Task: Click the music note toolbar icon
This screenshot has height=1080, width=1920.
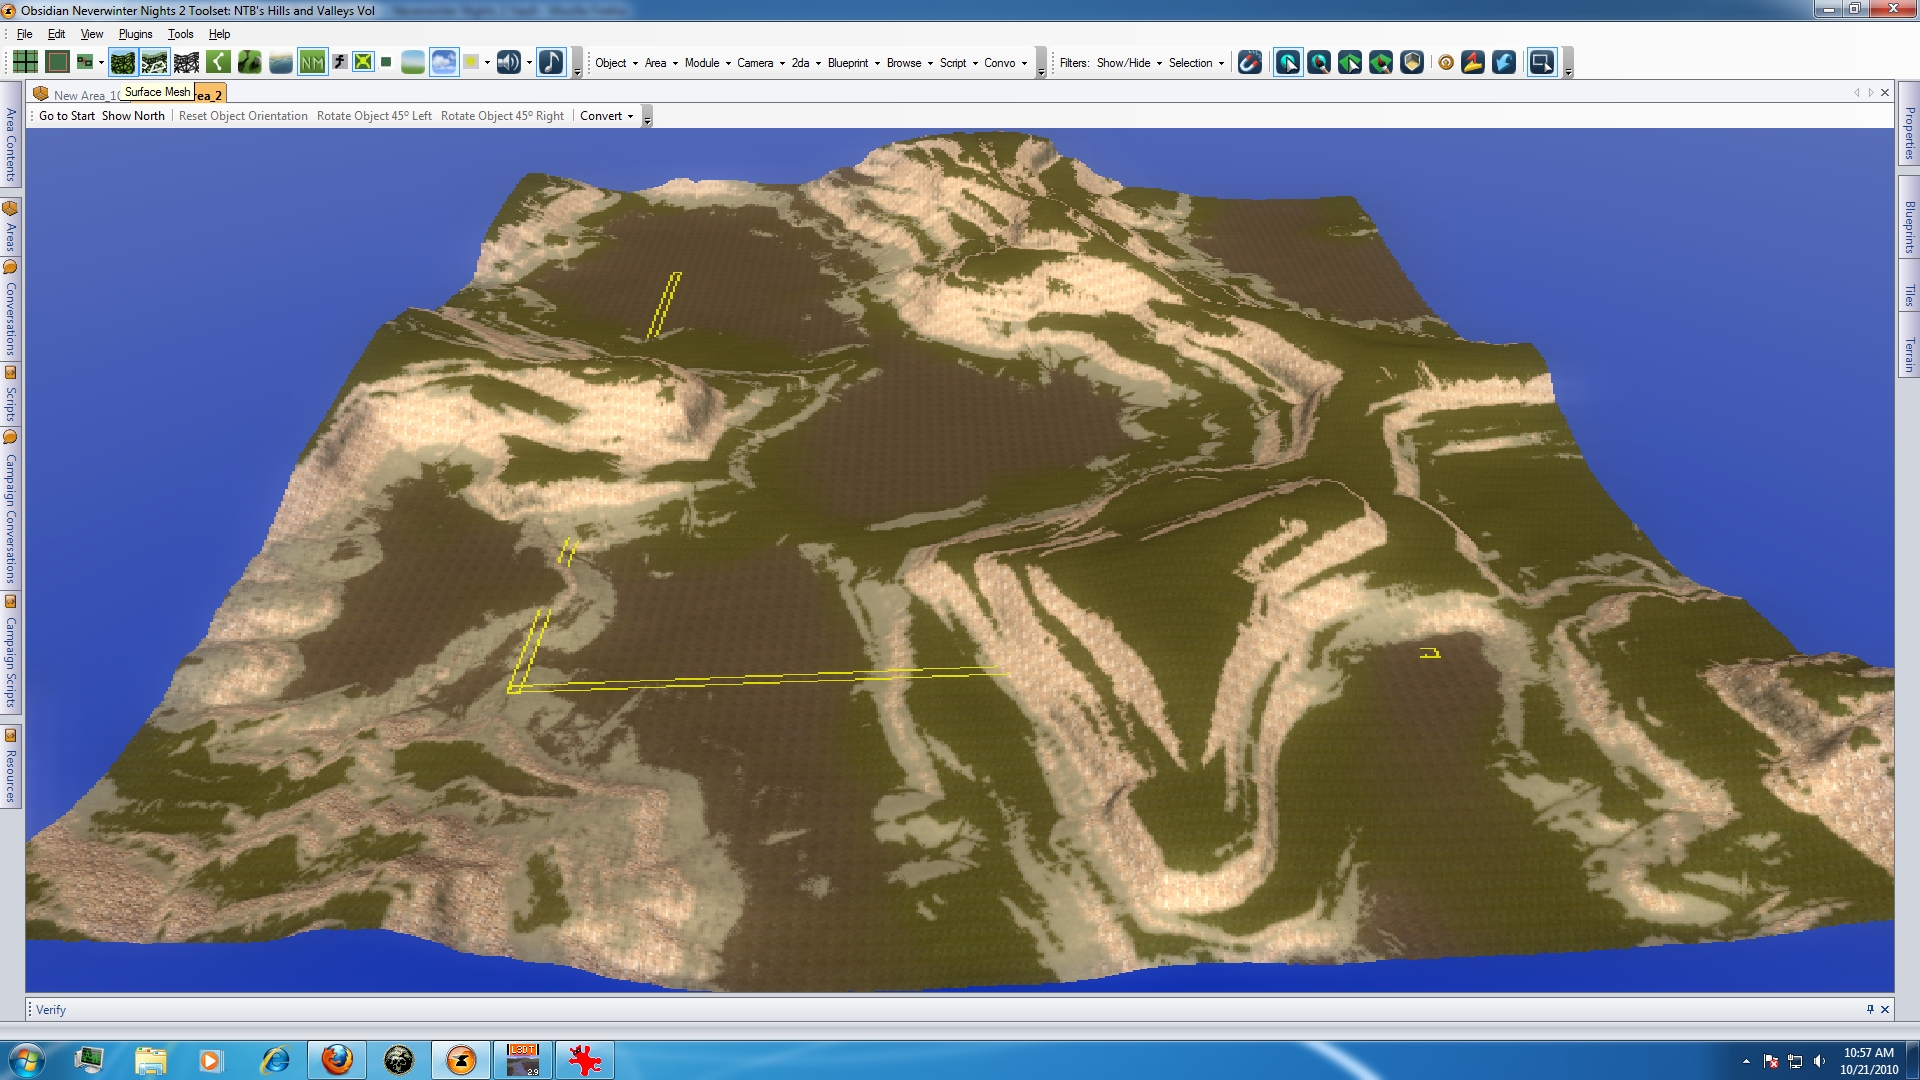Action: point(551,62)
